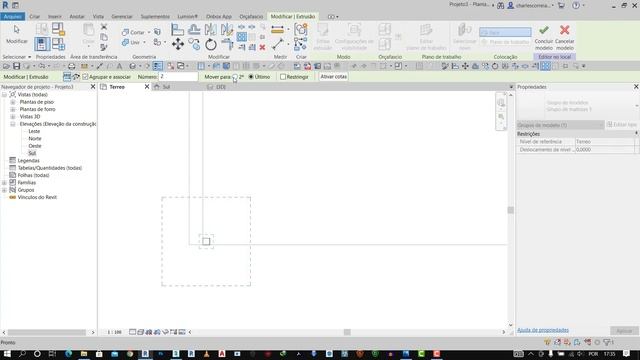Click the Text 'A' icon in quick access toolbar

click(x=119, y=66)
